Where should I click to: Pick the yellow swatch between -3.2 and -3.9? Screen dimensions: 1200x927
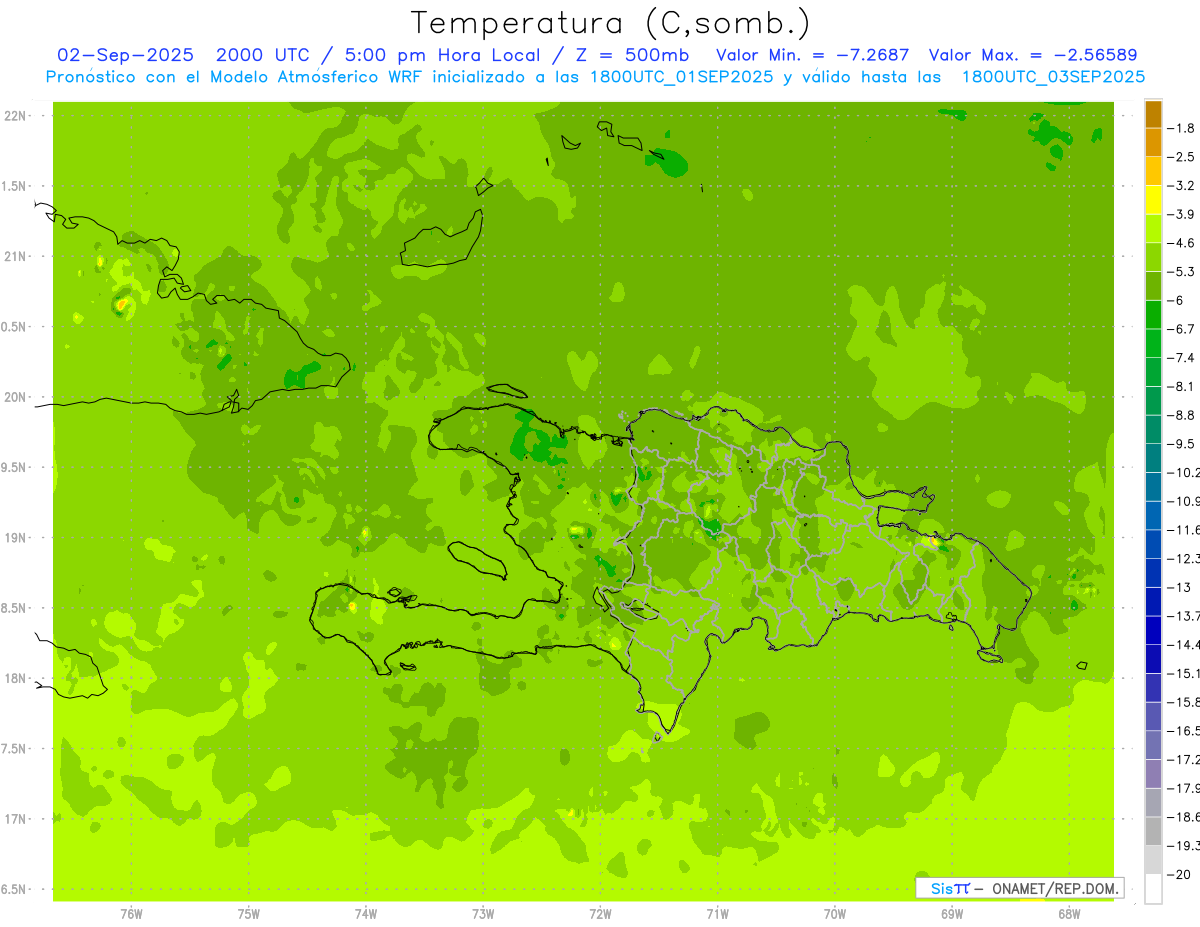click(1153, 200)
